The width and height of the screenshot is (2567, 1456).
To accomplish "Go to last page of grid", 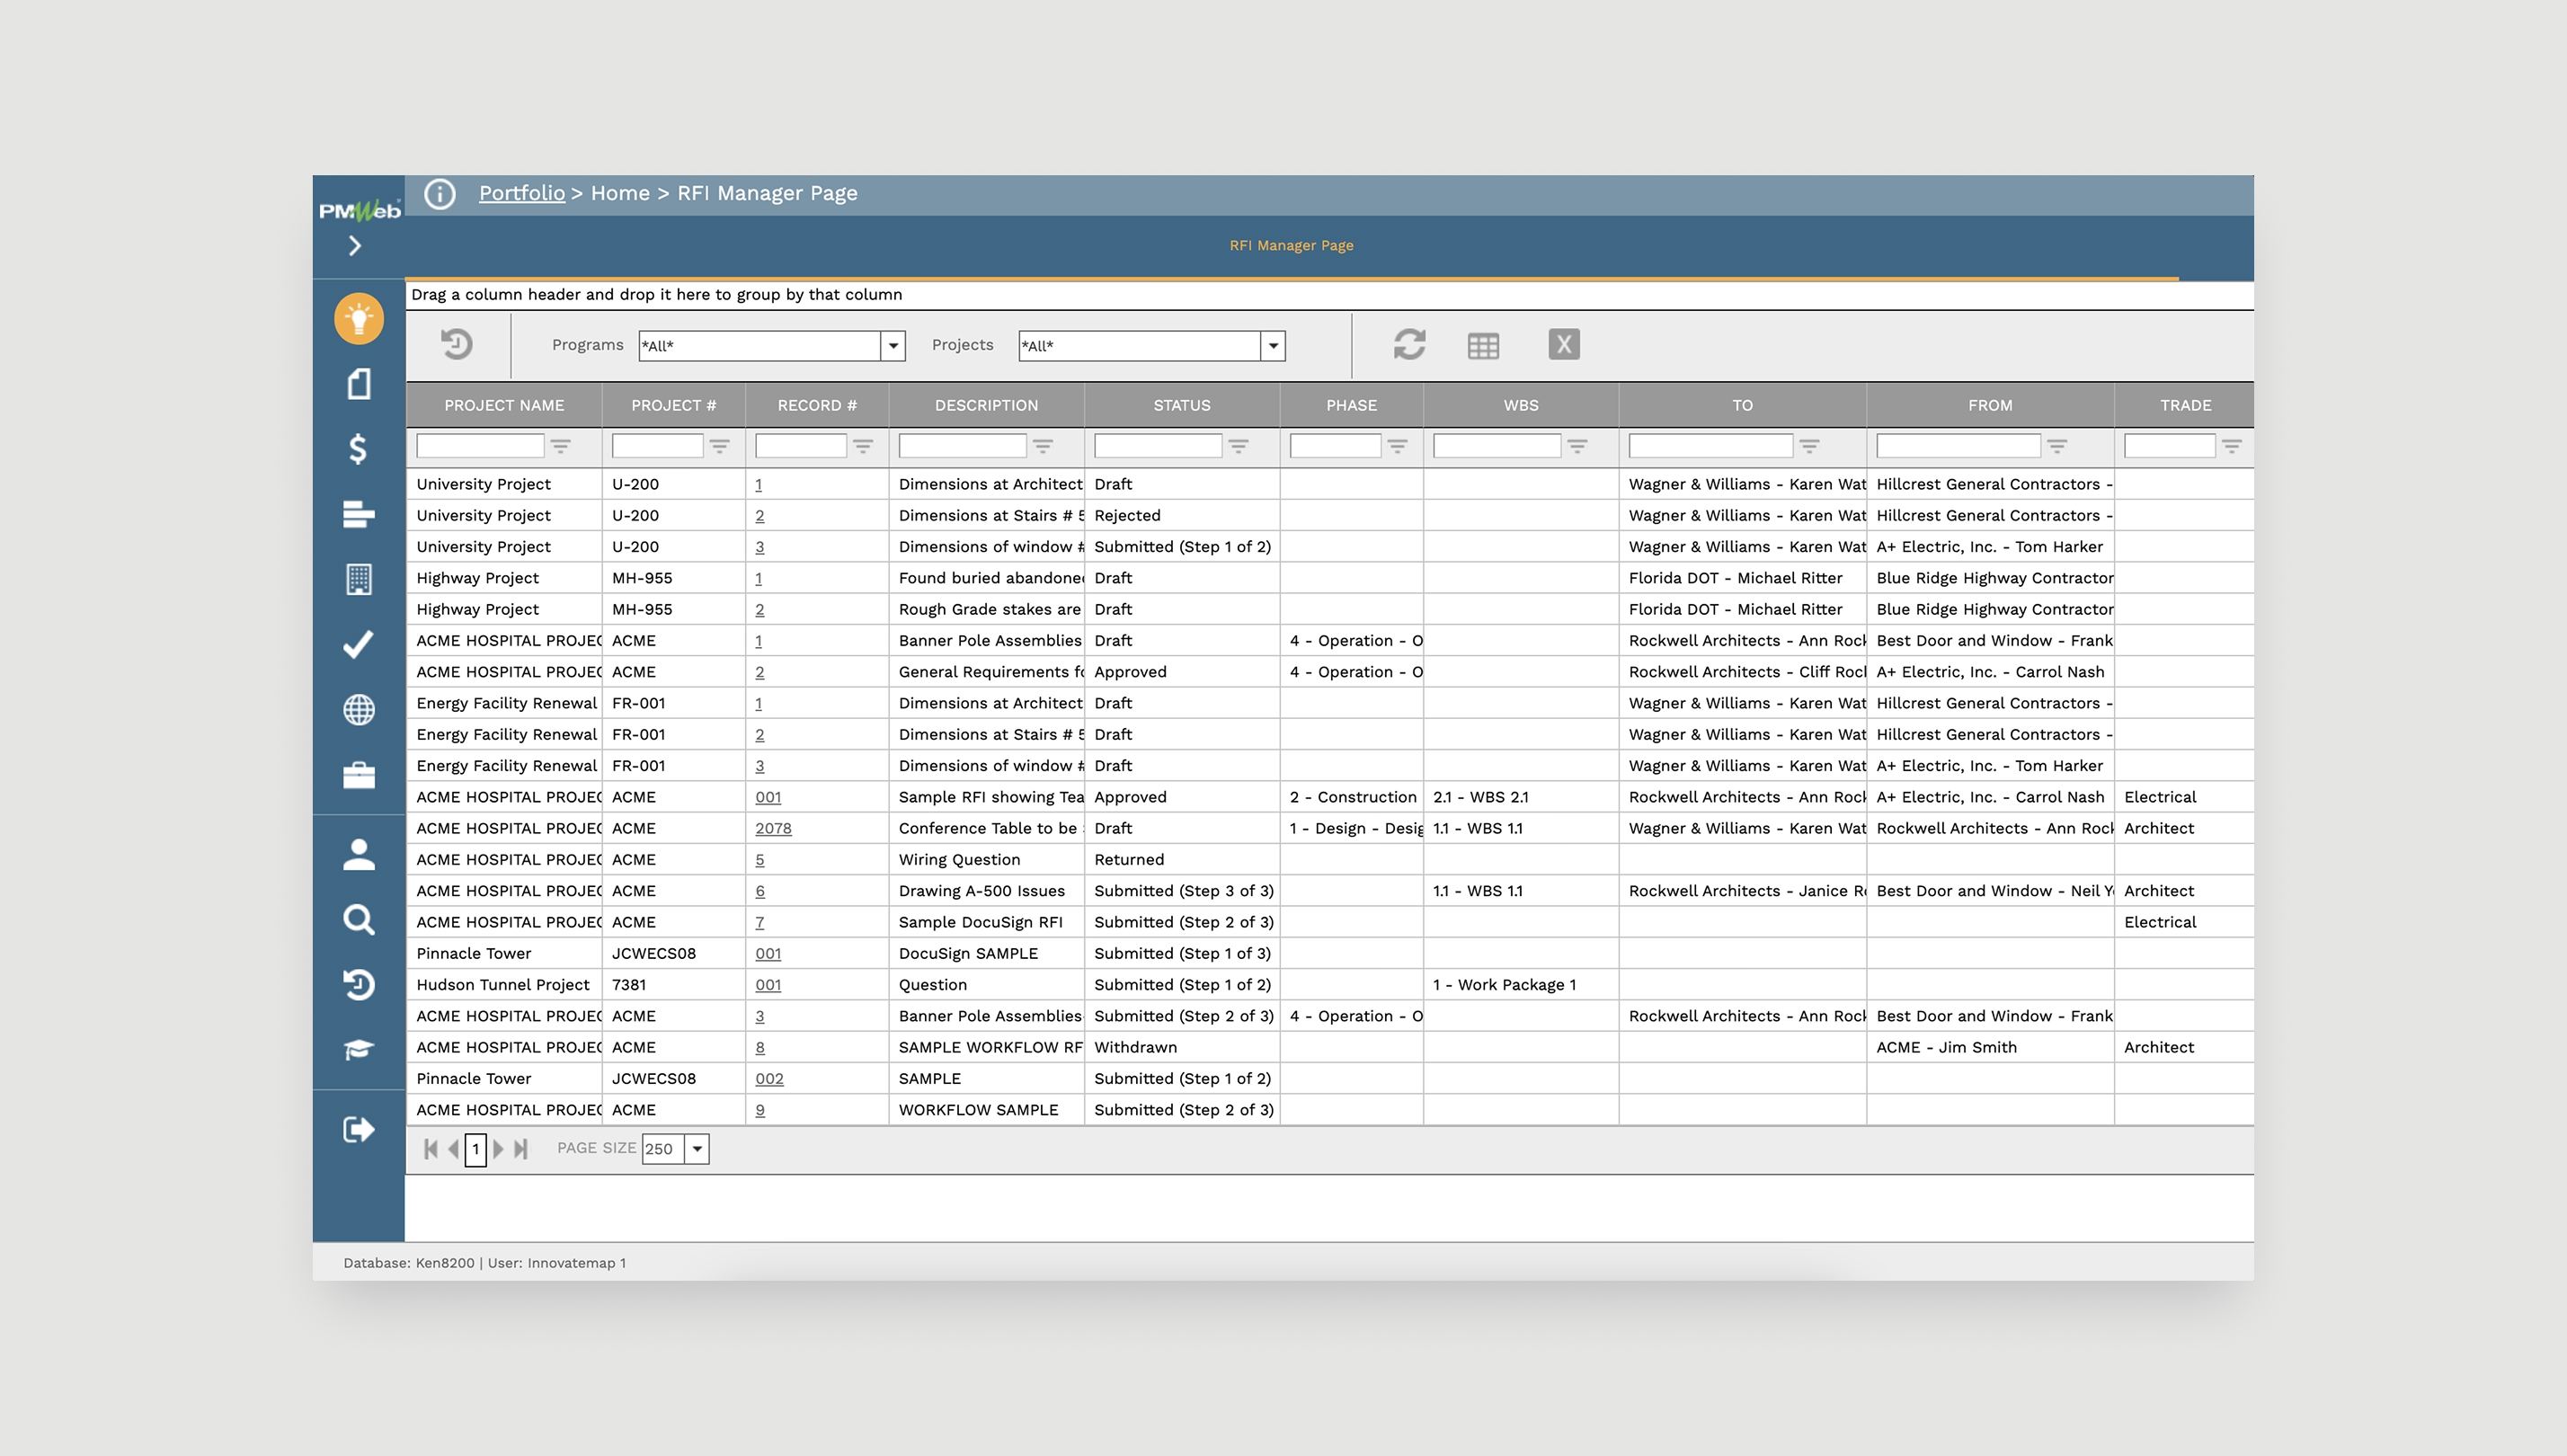I will (521, 1149).
